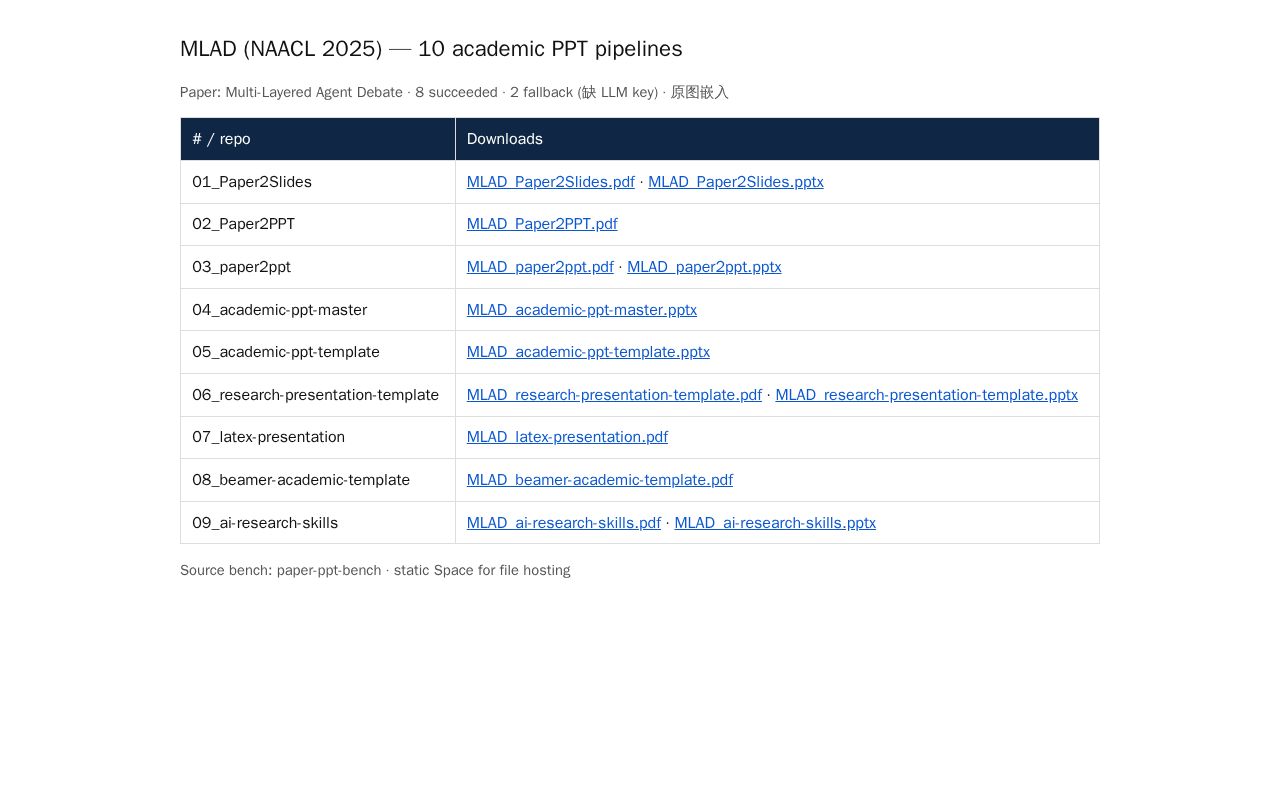Image resolution: width=1280 pixels, height=800 pixels.
Task: Open MLAD_research-presentation-template.pdf
Action: coord(614,395)
